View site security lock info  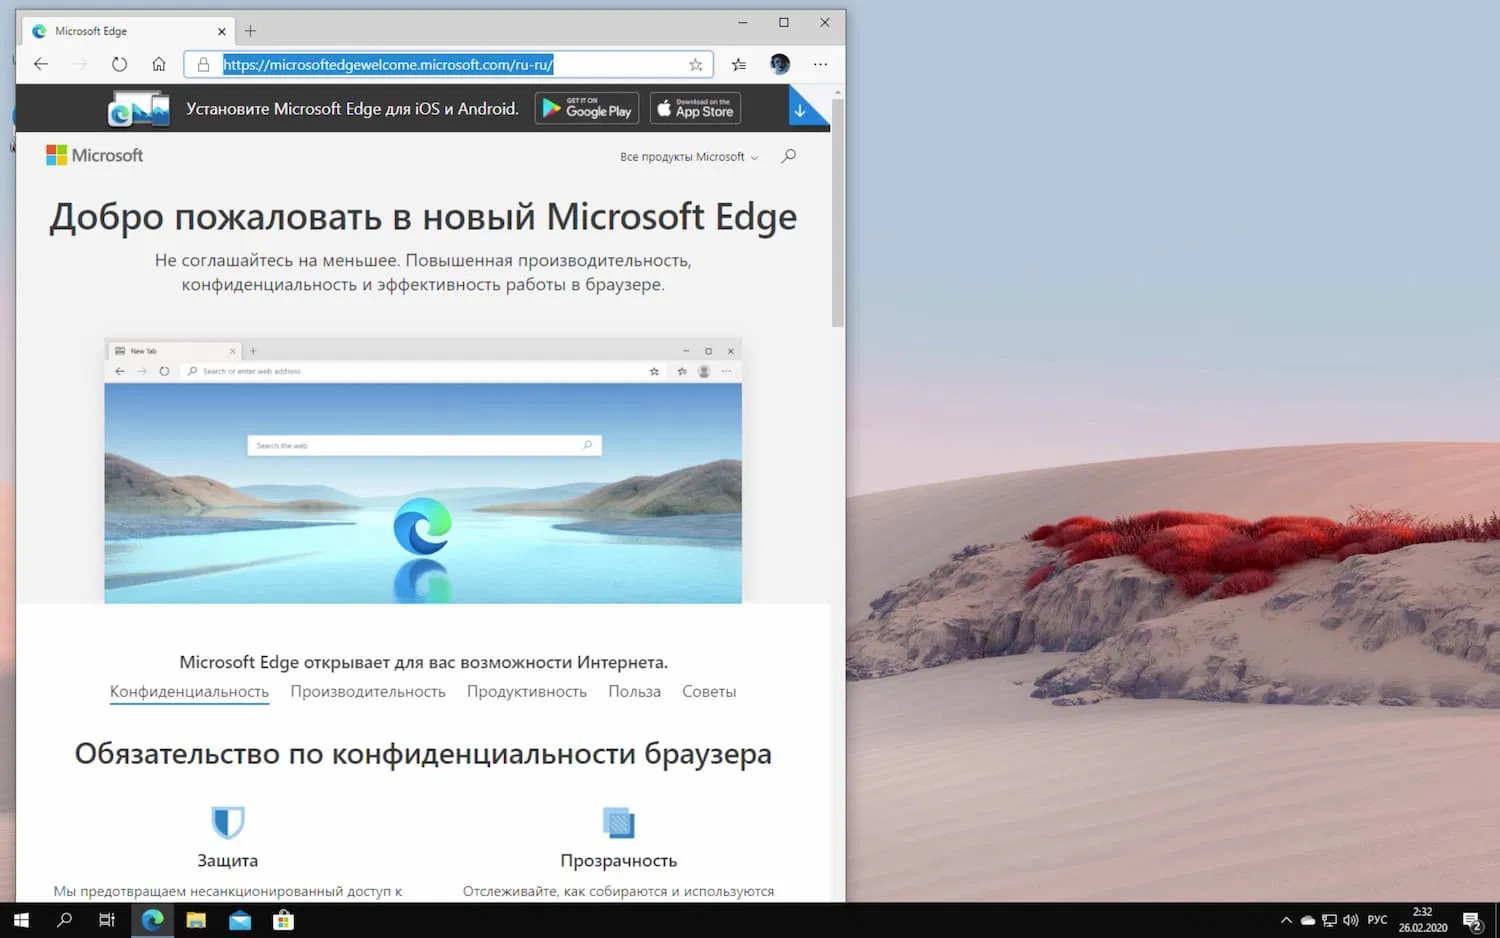pos(203,64)
